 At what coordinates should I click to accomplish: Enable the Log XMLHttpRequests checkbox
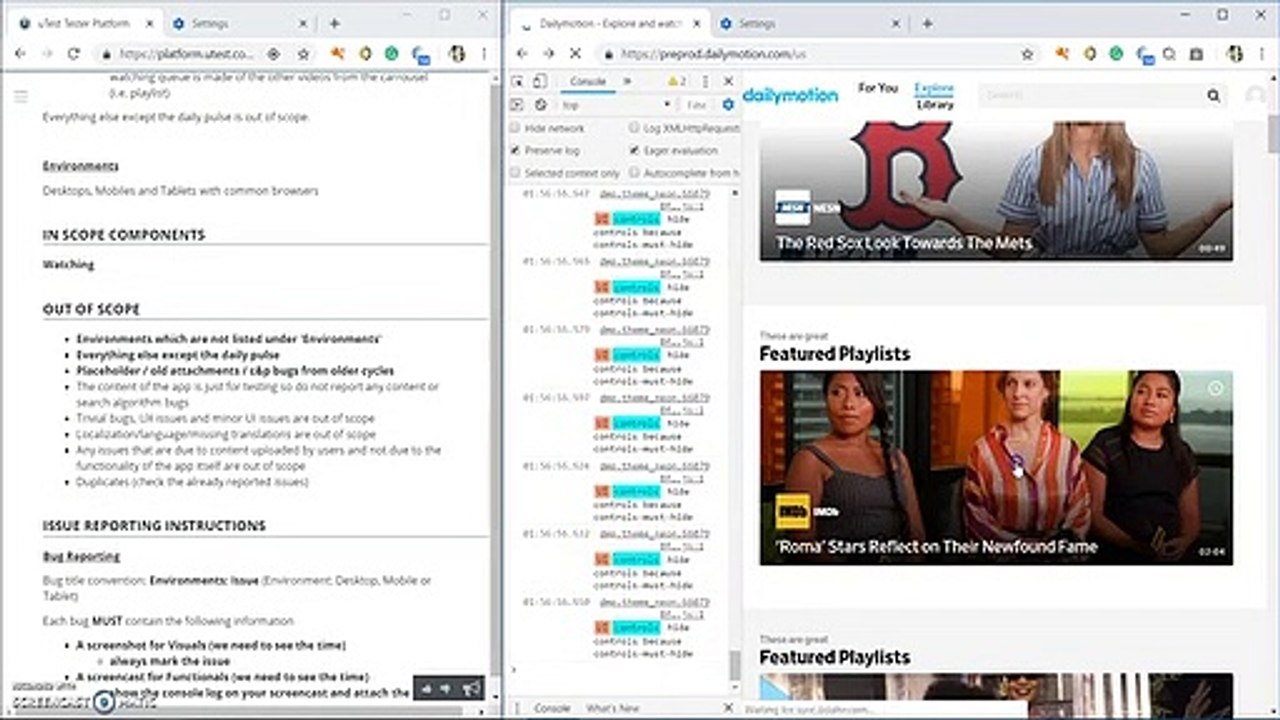pyautogui.click(x=635, y=128)
